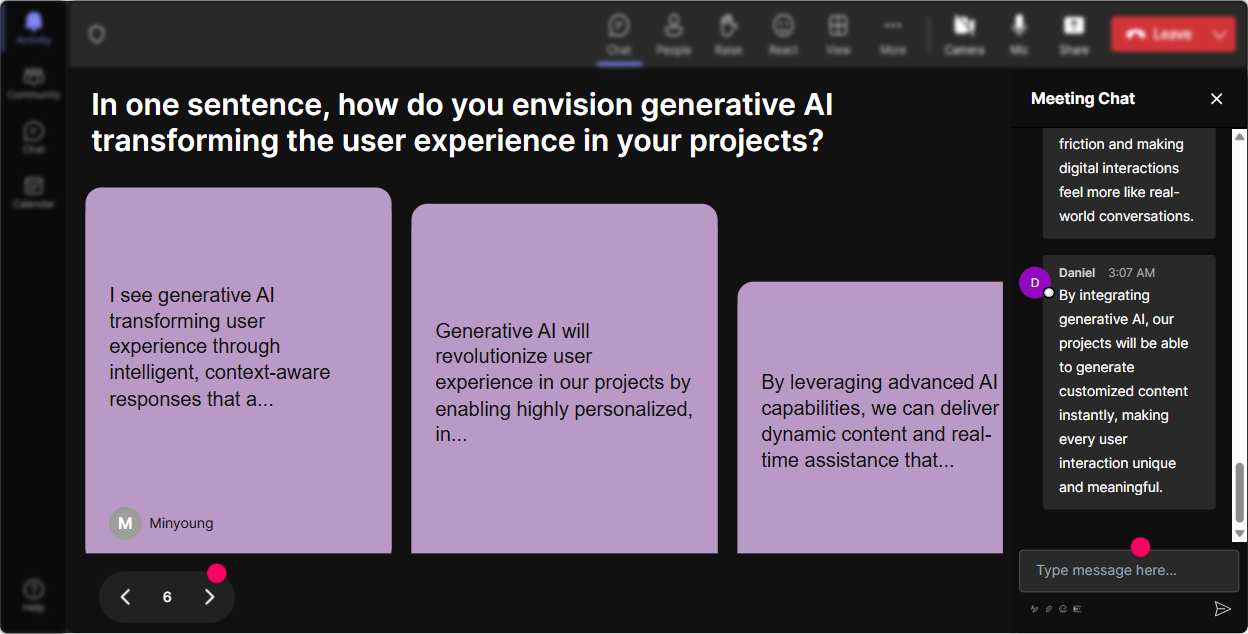Viewport: 1248px width, 634px height.
Task: Show the People list
Action: (x=673, y=33)
